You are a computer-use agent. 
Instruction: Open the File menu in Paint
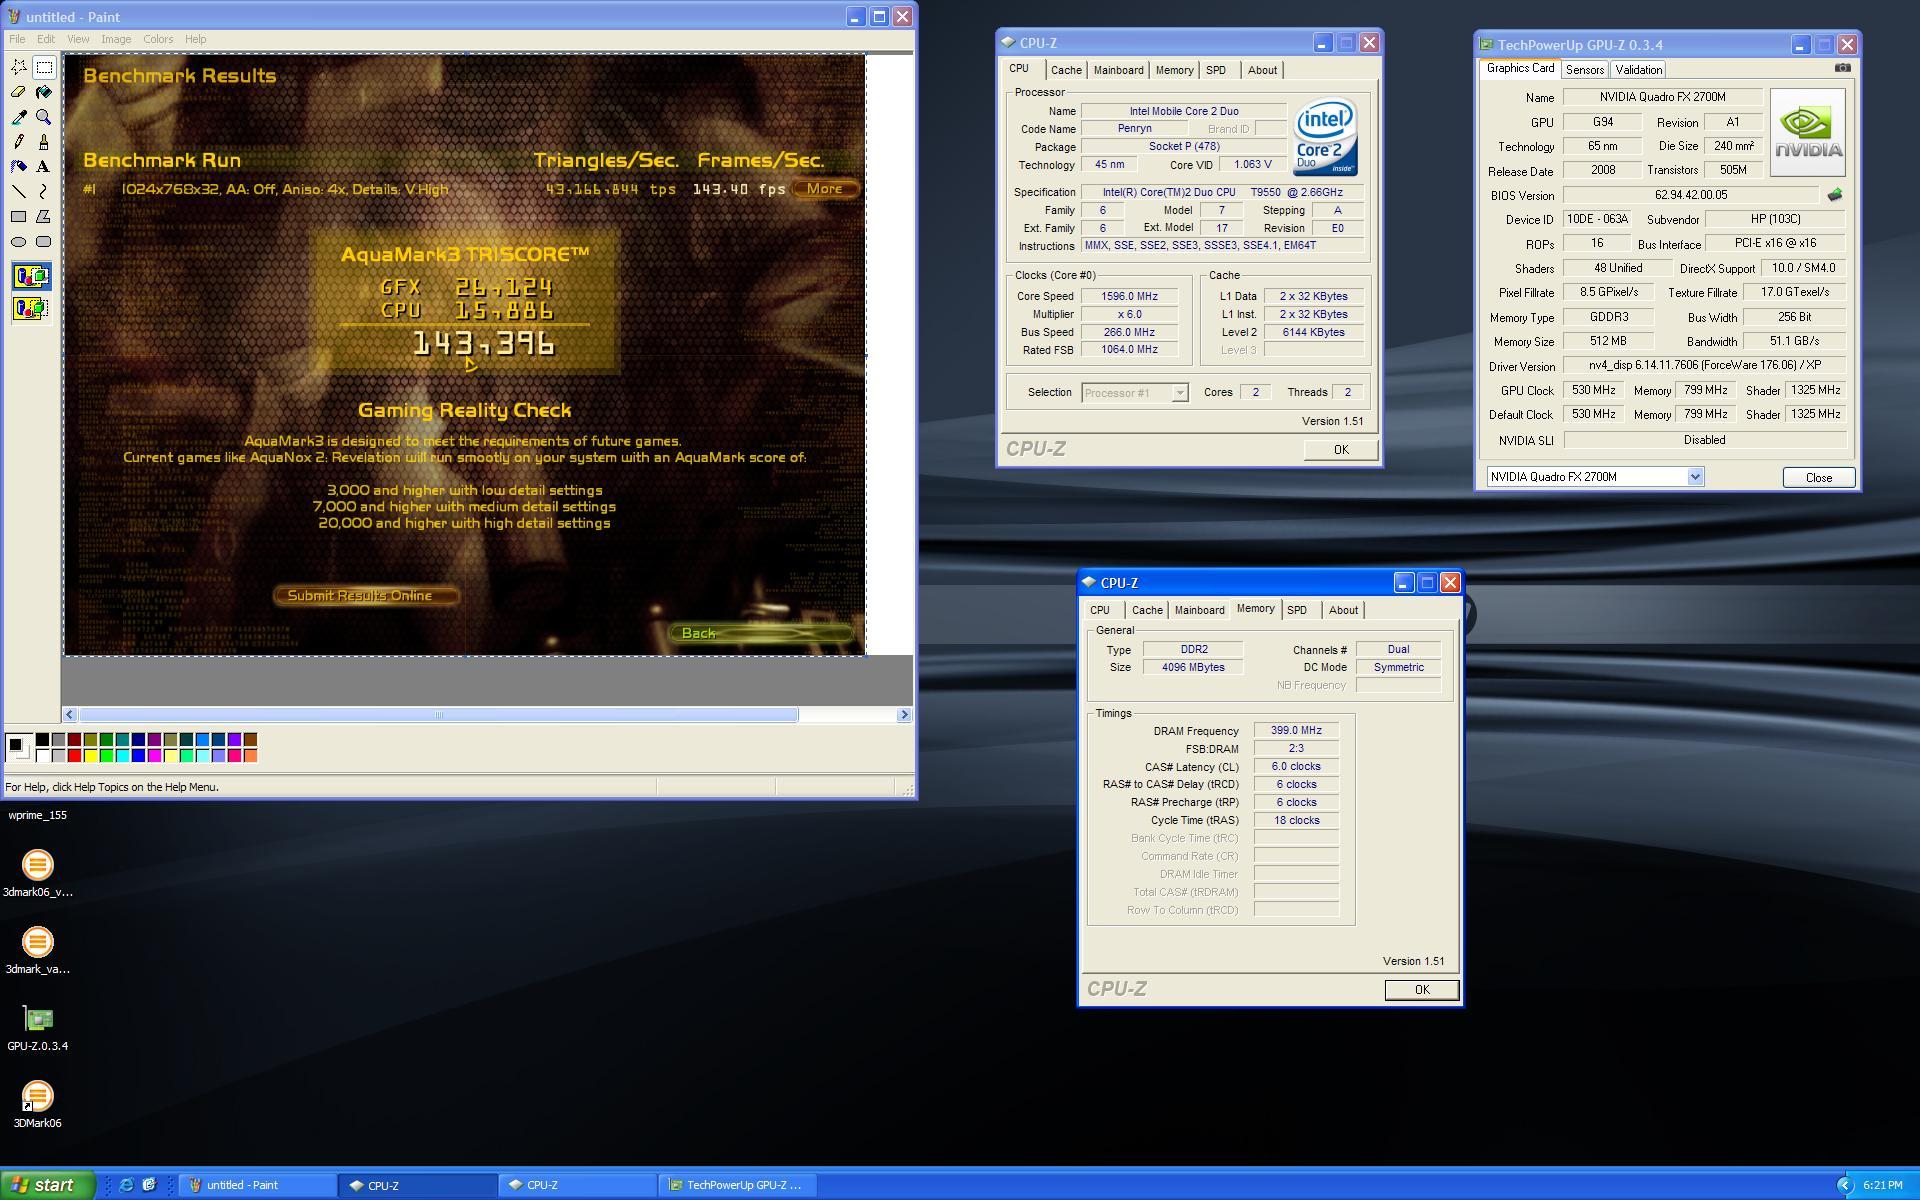pyautogui.click(x=17, y=39)
